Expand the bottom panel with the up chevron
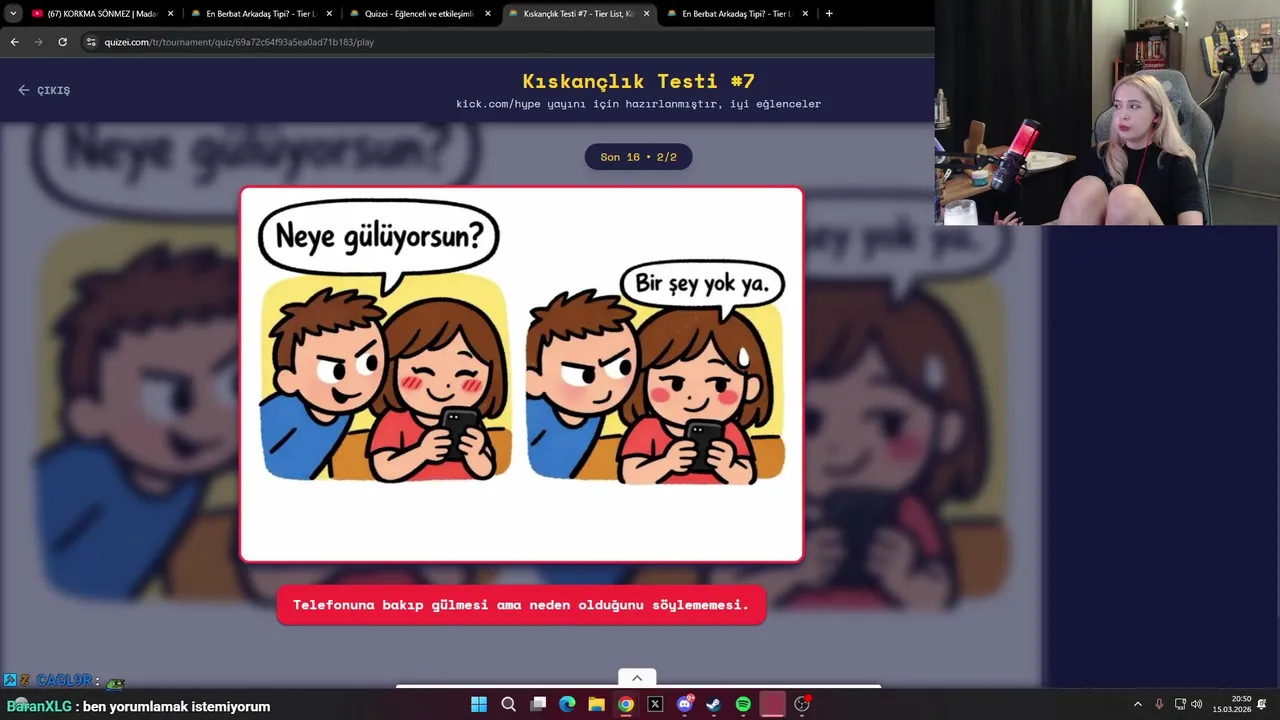The height and width of the screenshot is (720, 1280). pyautogui.click(x=637, y=678)
